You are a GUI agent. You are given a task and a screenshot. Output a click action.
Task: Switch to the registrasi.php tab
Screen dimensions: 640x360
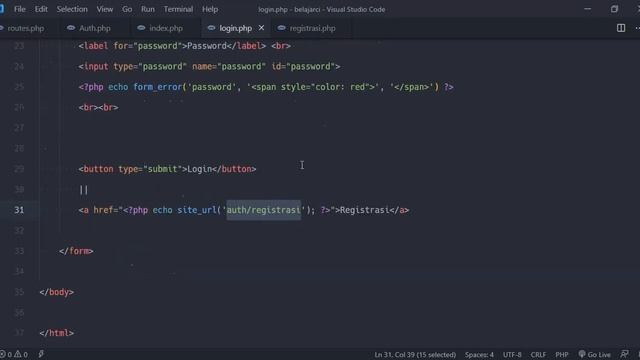312,28
